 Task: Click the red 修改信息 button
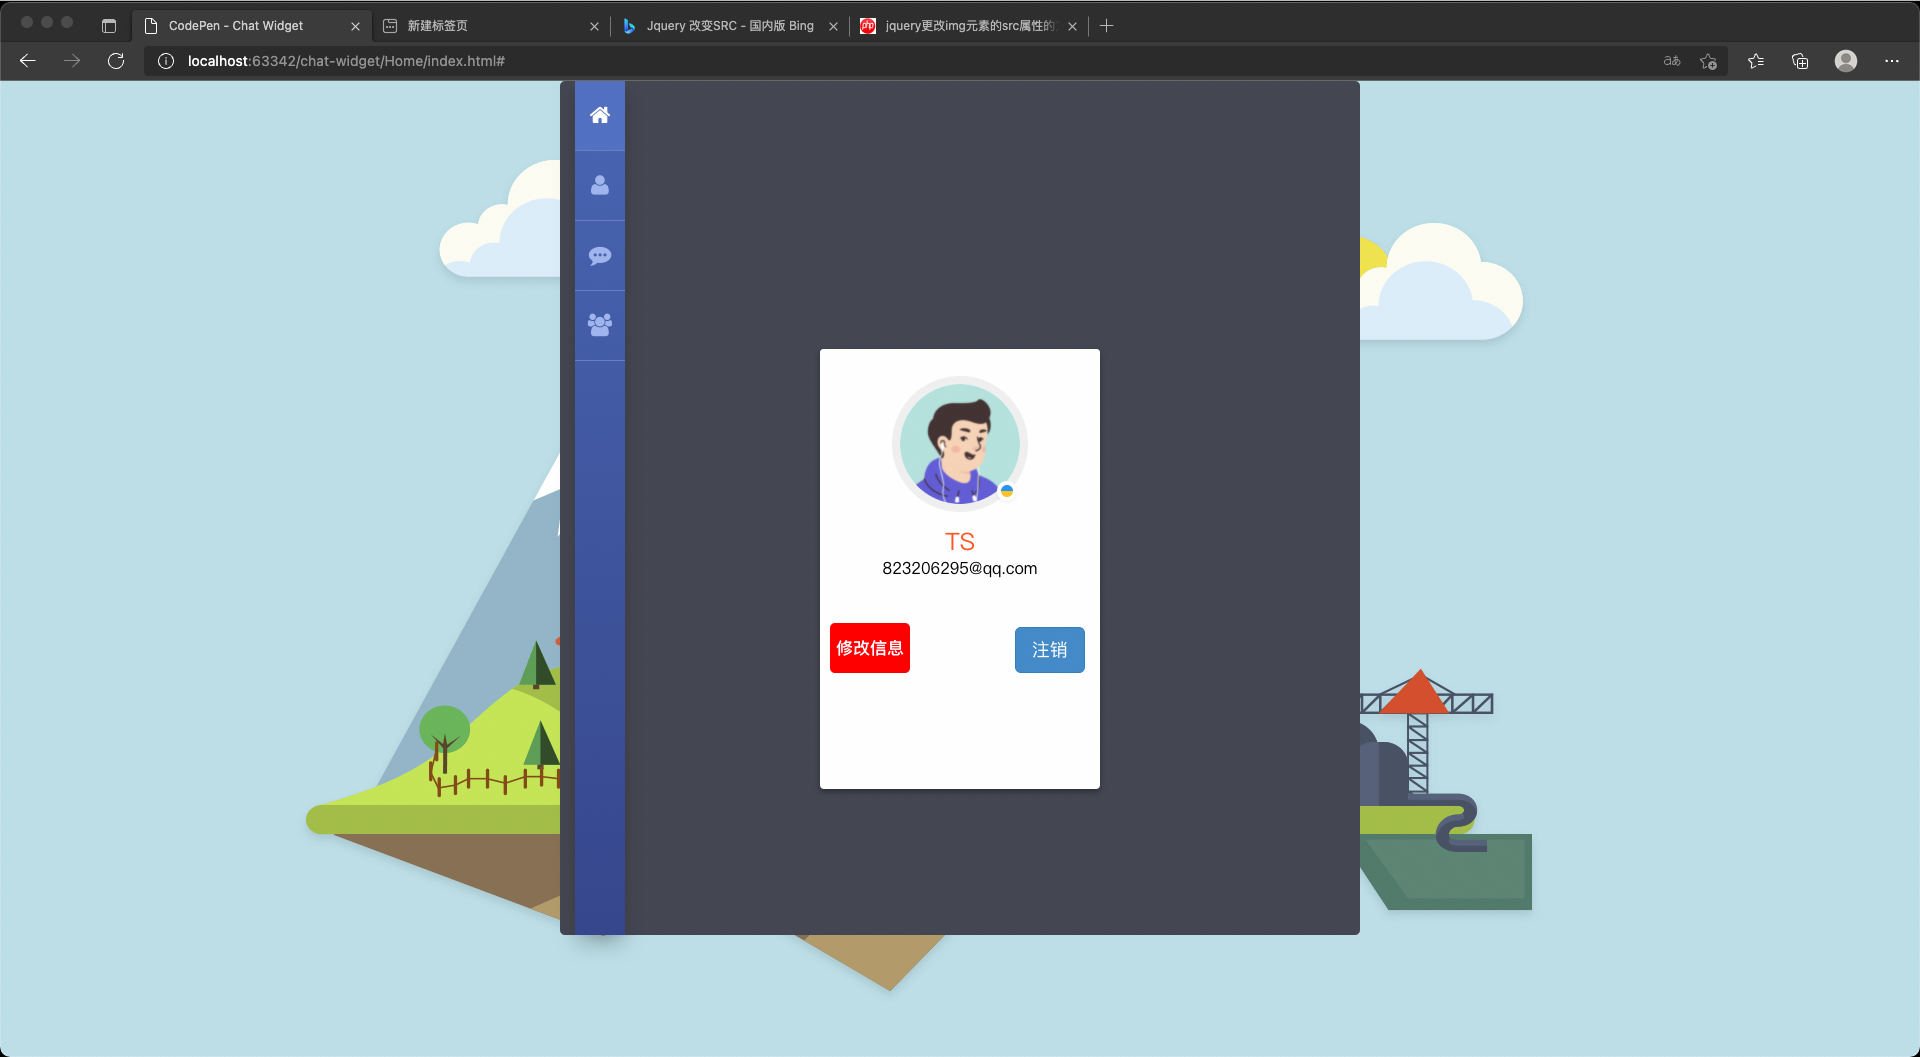tap(869, 648)
